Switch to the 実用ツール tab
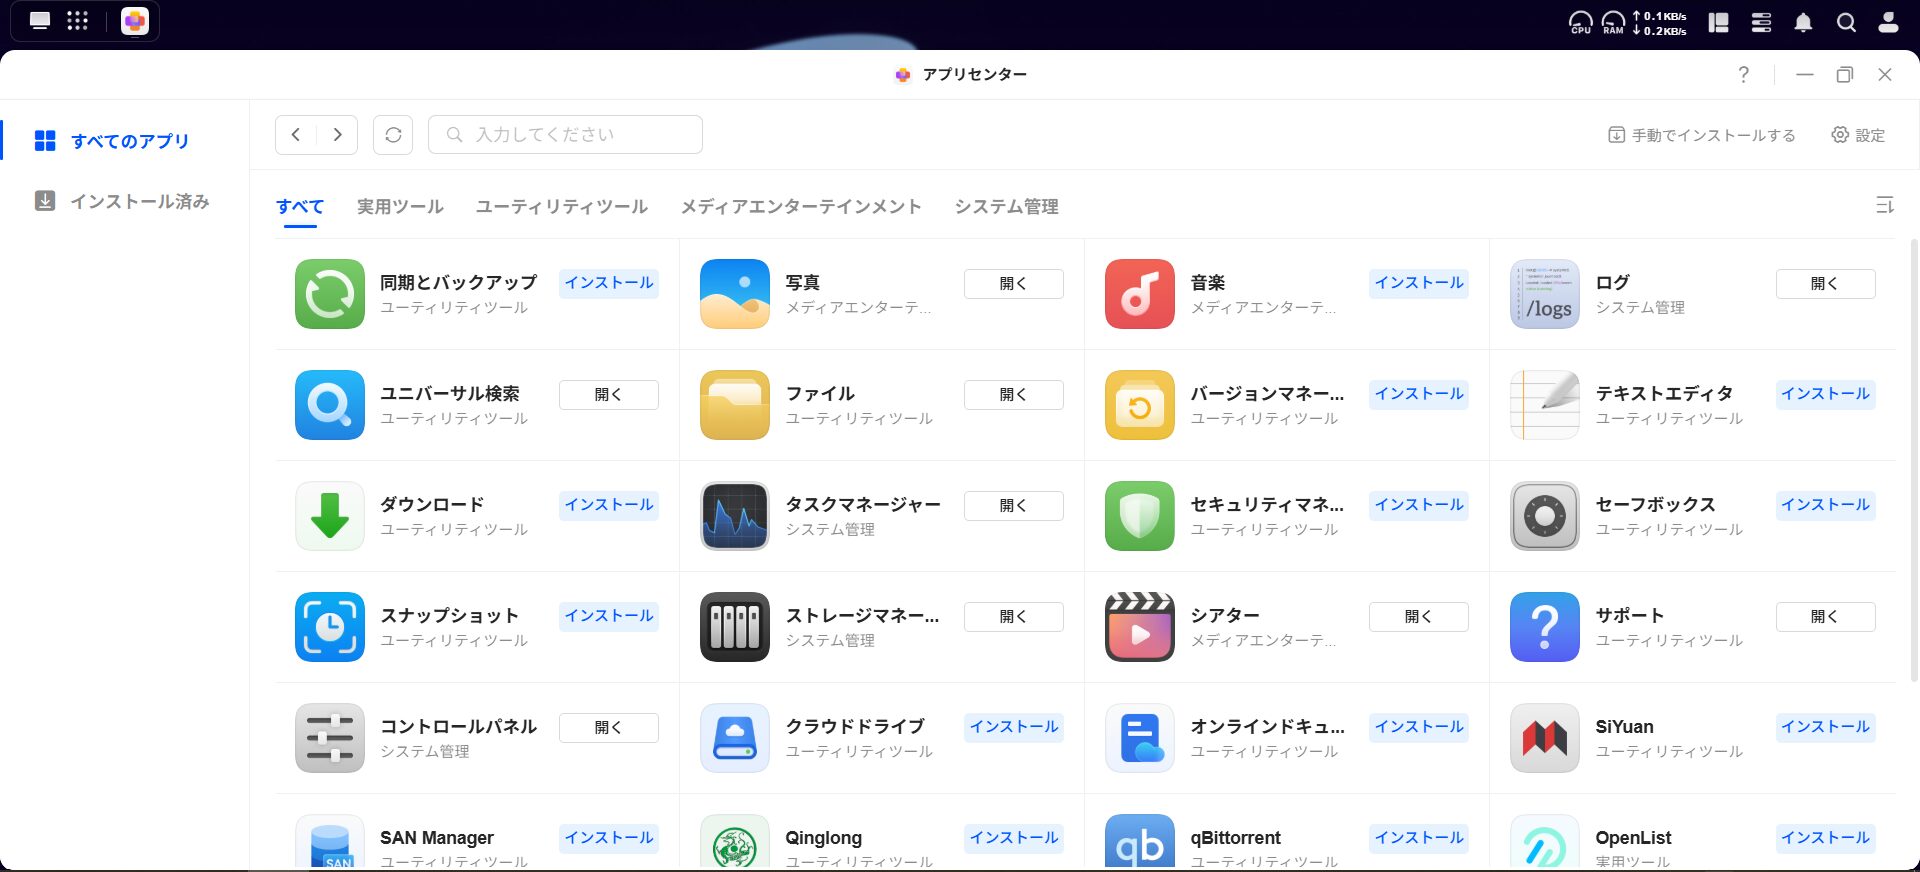The height and width of the screenshot is (872, 1920). 400,207
